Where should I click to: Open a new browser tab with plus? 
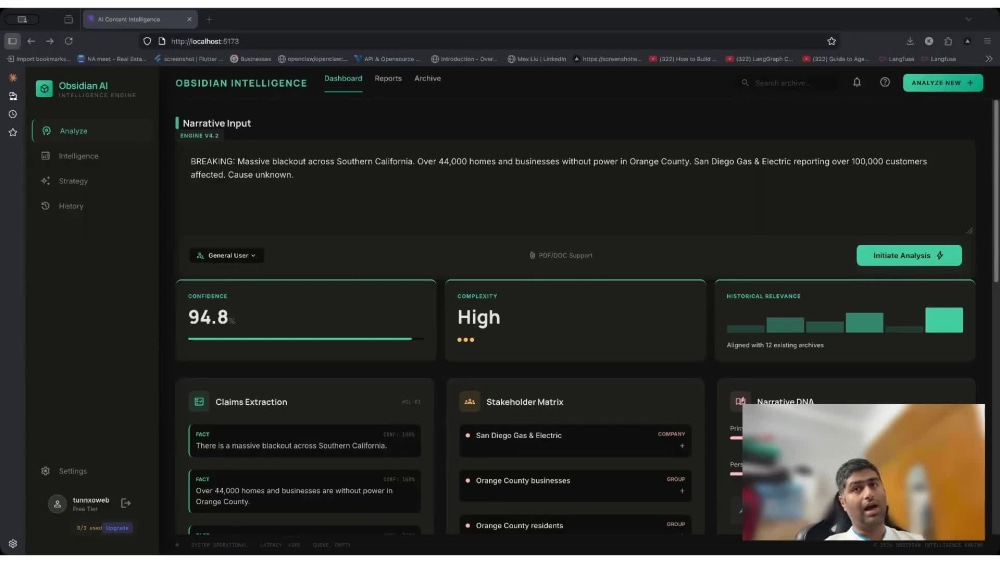click(209, 19)
